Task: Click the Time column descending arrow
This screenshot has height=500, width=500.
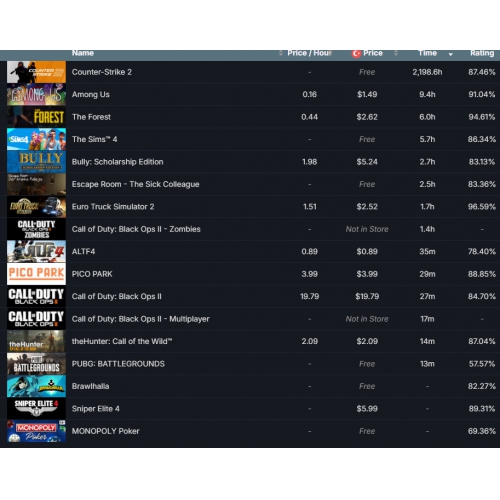Action: click(451, 54)
